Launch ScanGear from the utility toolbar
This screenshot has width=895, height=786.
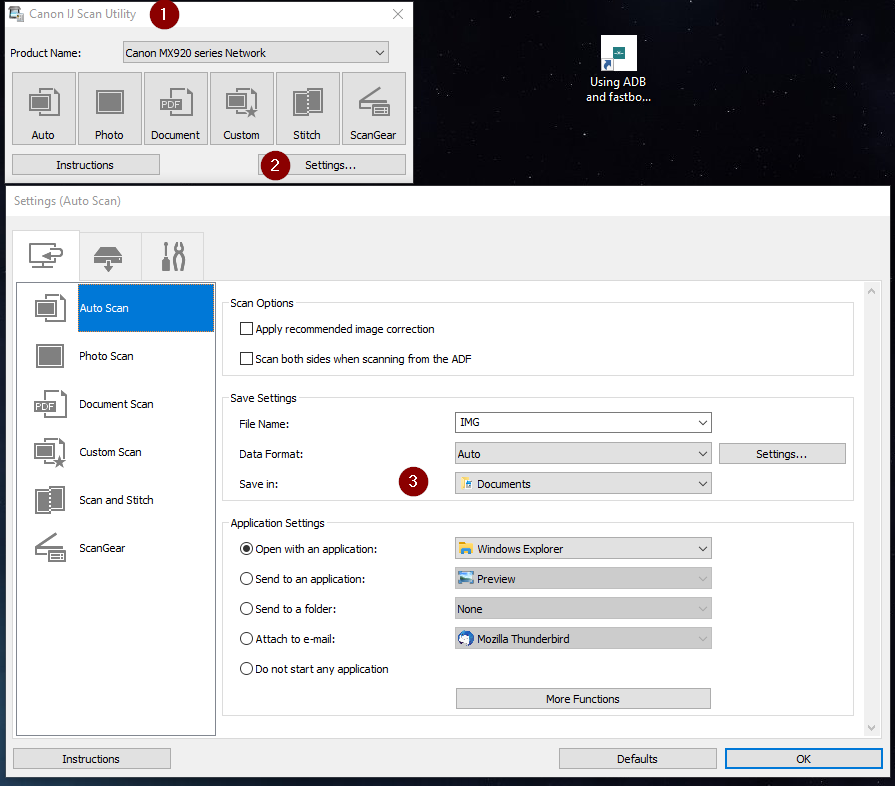374,108
